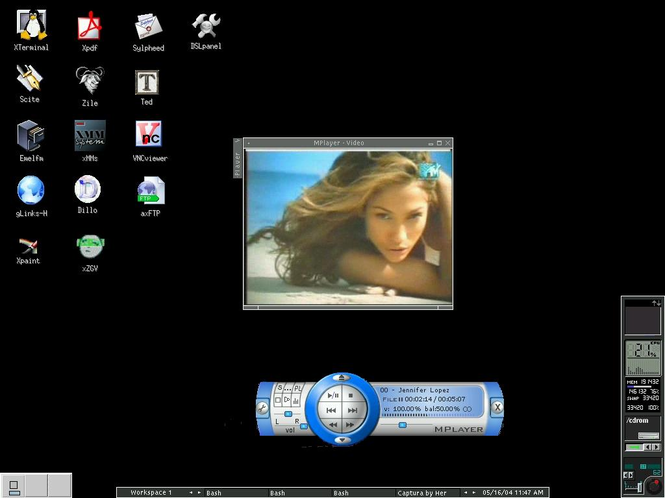Toggle the PL playlist button in MPlayer
Viewport: 665px width, 498px height.
click(295, 388)
